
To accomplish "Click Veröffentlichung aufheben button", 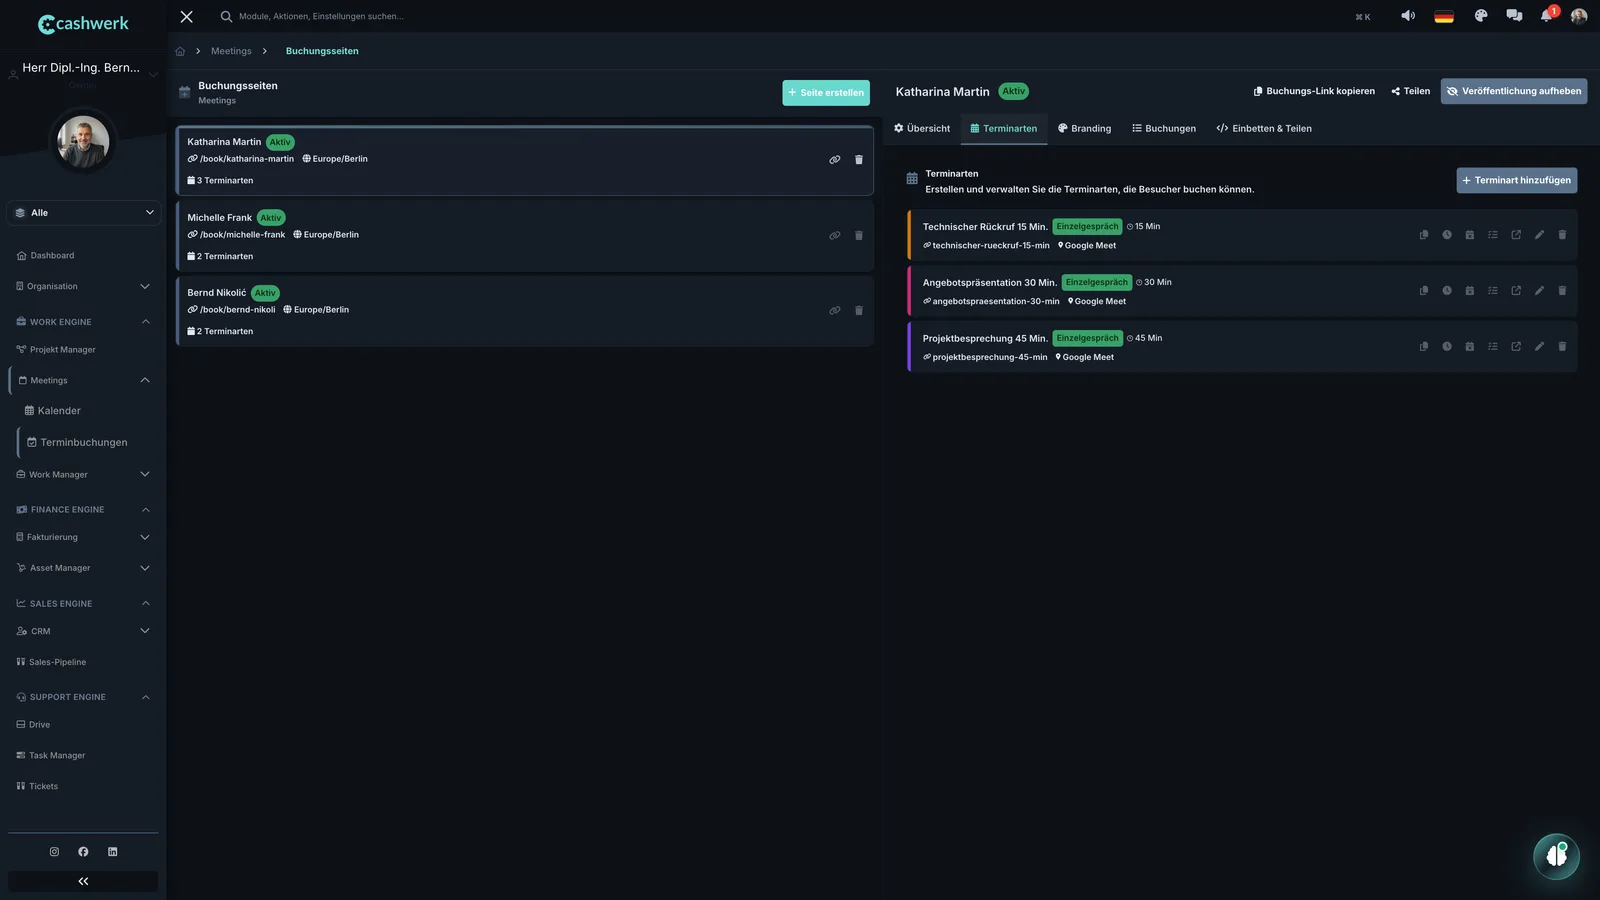I will pos(1514,92).
